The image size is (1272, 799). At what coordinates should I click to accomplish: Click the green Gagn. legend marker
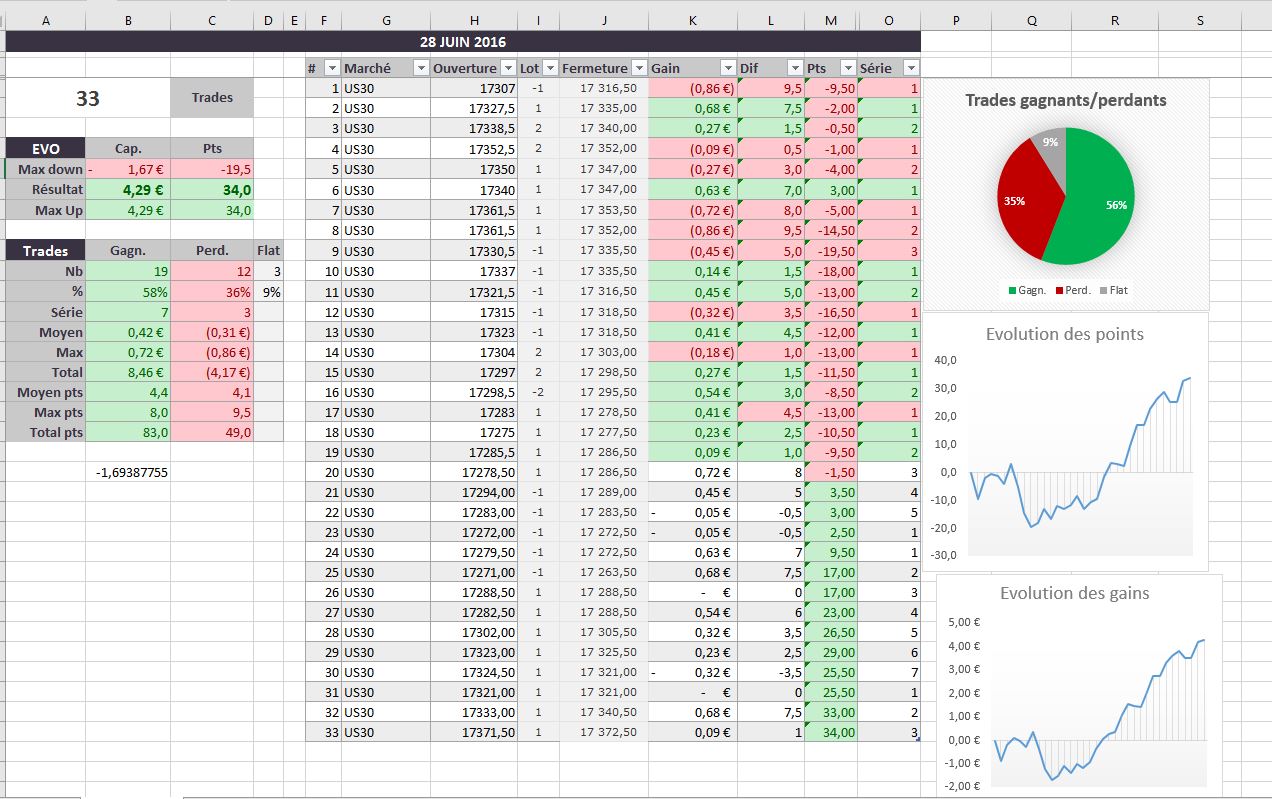[x=1012, y=290]
